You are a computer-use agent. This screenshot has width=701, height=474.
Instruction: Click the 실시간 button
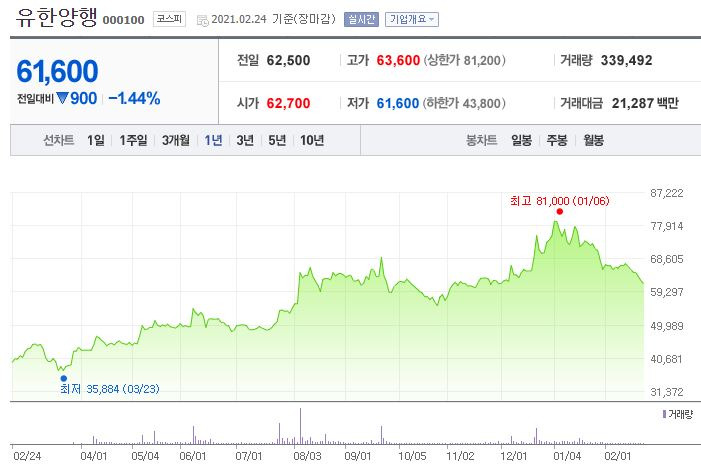click(361, 19)
